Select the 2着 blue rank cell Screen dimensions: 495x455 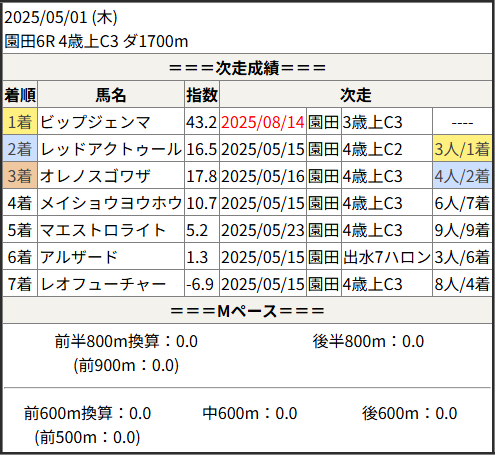(20, 149)
